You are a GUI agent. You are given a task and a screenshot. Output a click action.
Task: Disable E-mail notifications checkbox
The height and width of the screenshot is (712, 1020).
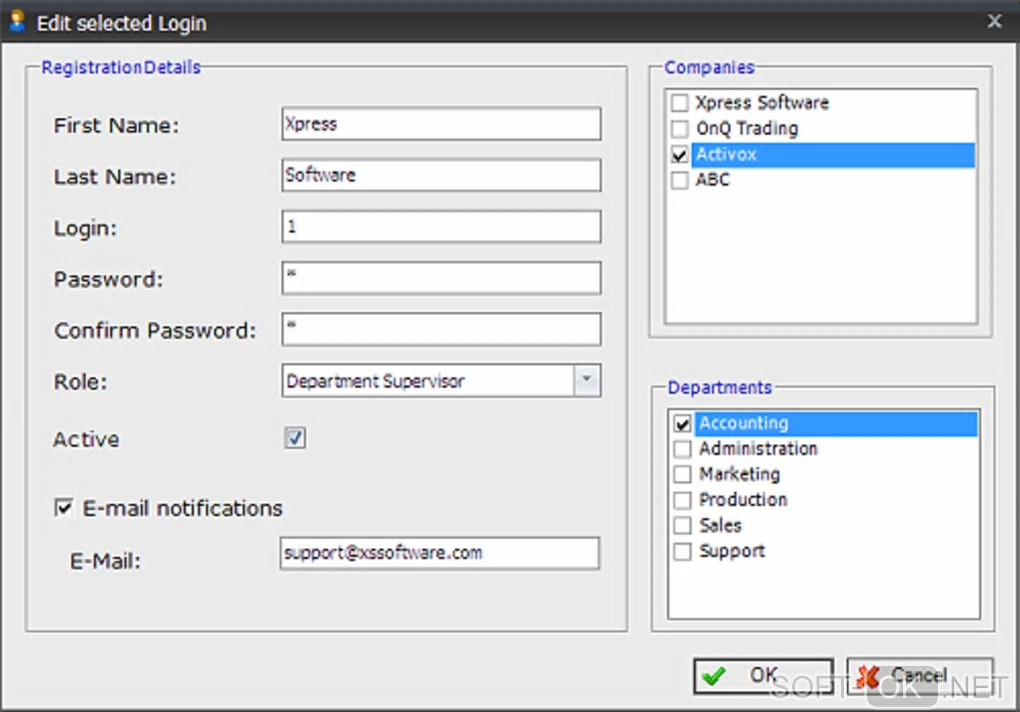pos(64,508)
